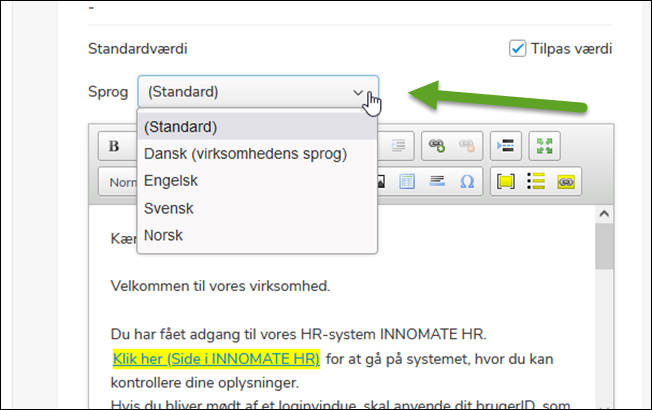
Task: Insert a horizontal line
Action: point(436,183)
